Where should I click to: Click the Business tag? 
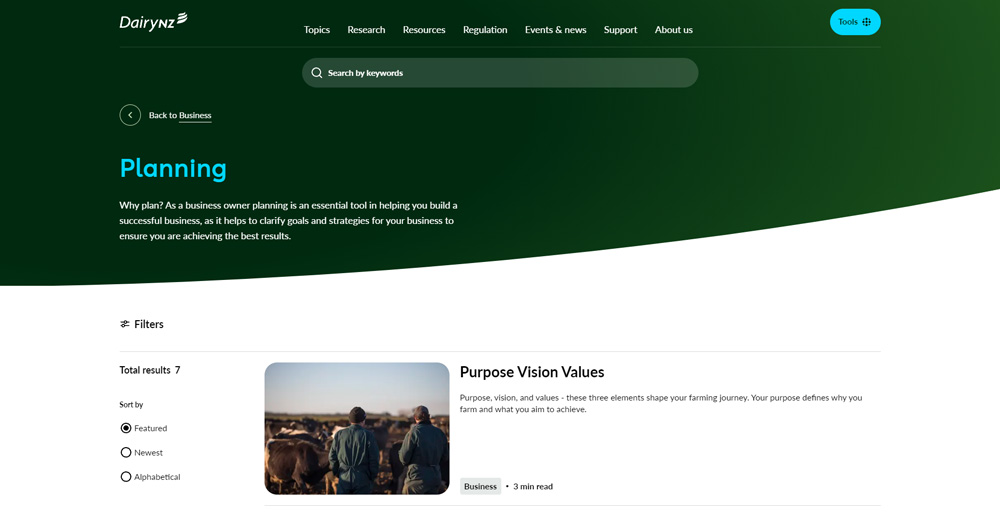pos(480,486)
